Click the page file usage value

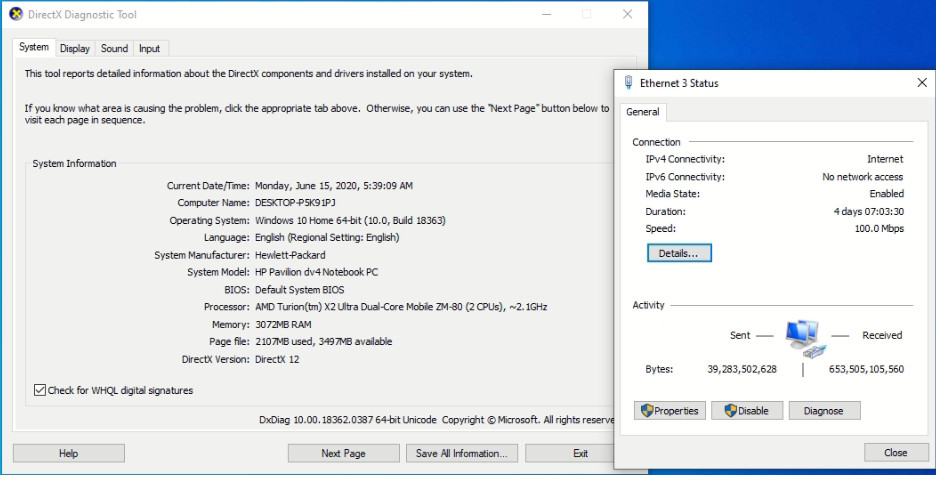coord(324,342)
